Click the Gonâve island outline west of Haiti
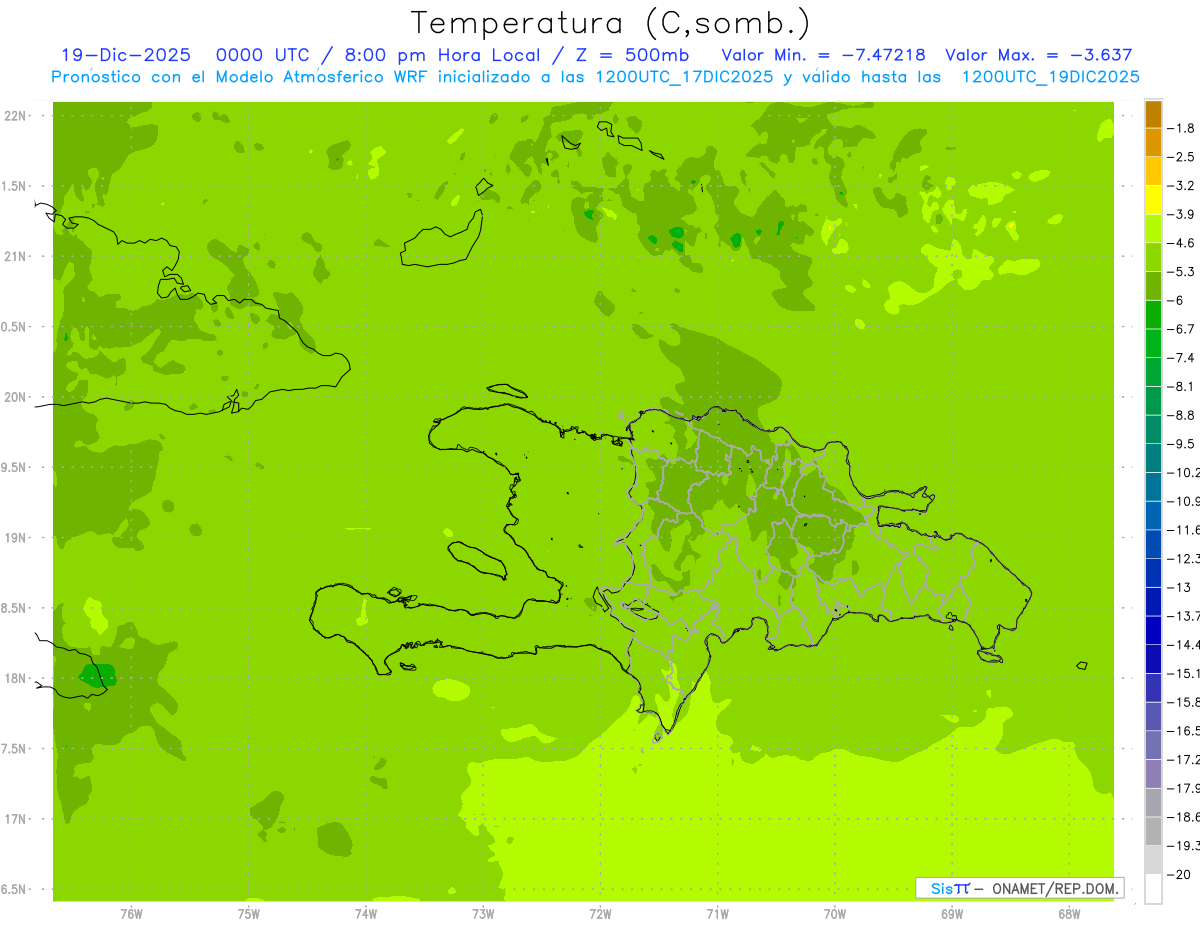 (476, 559)
